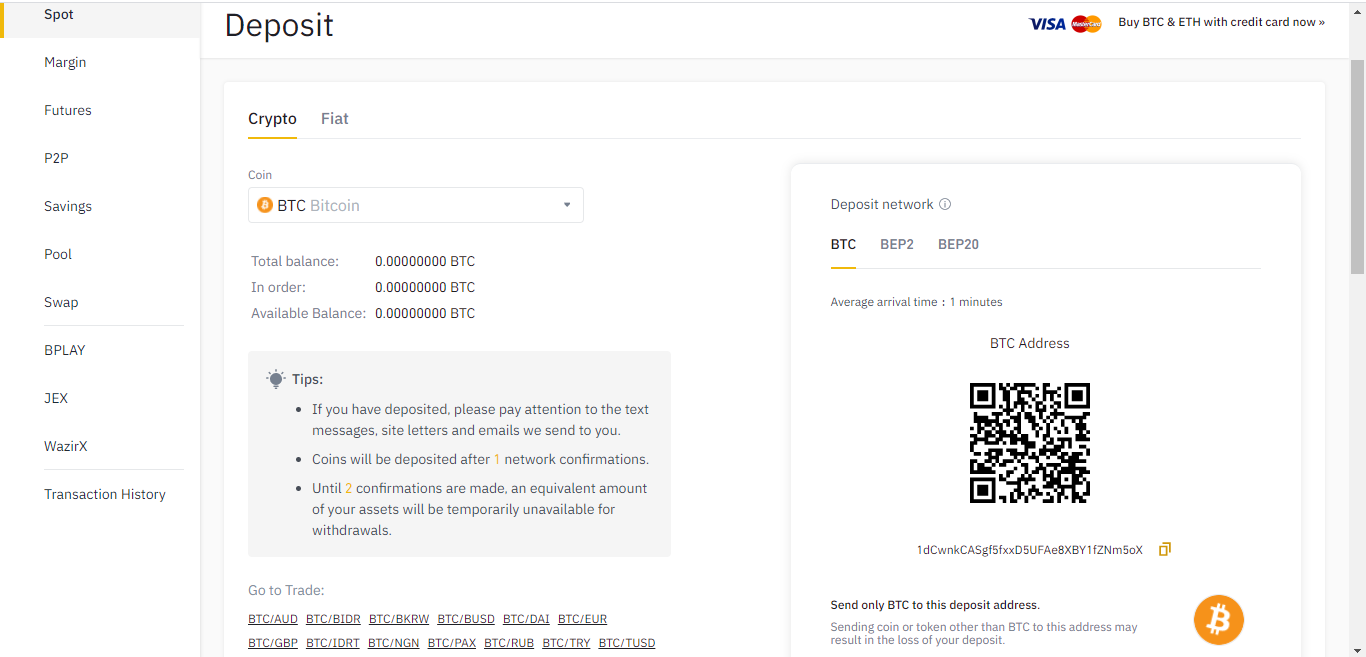Switch to the Fiat tab
This screenshot has width=1366, height=657.
tap(334, 119)
